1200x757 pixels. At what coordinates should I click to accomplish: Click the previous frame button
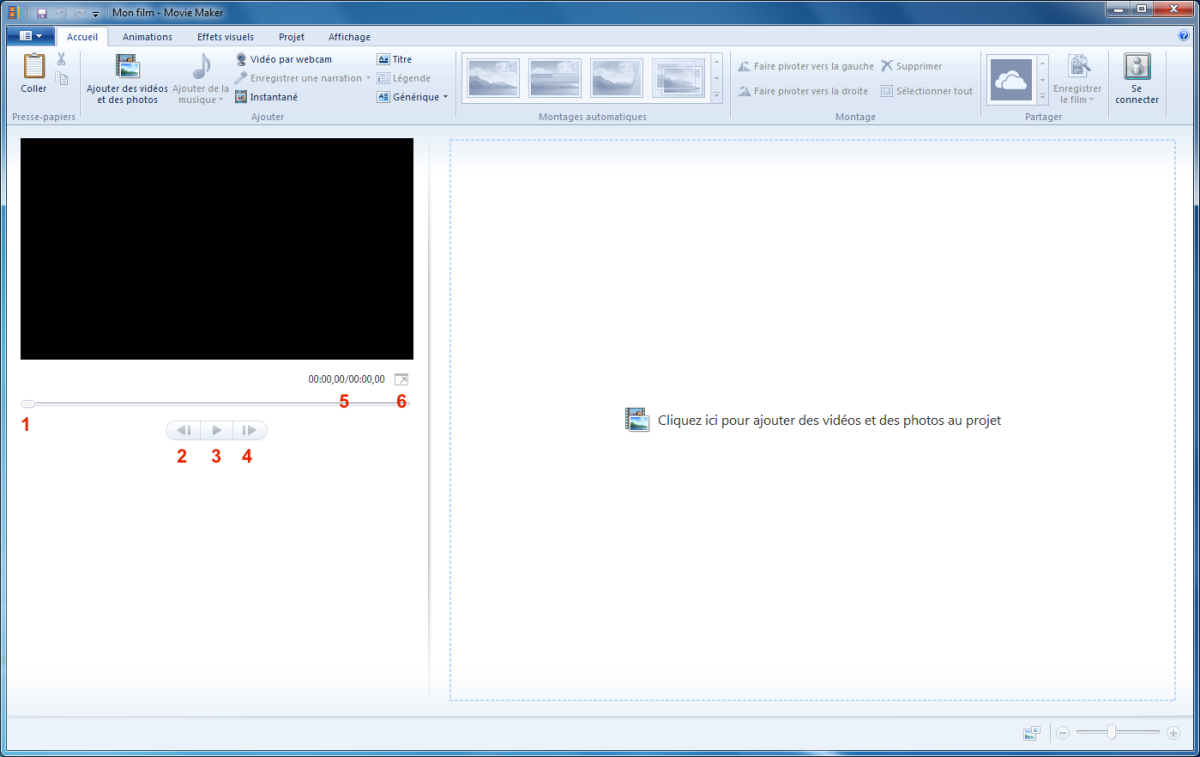pos(184,430)
